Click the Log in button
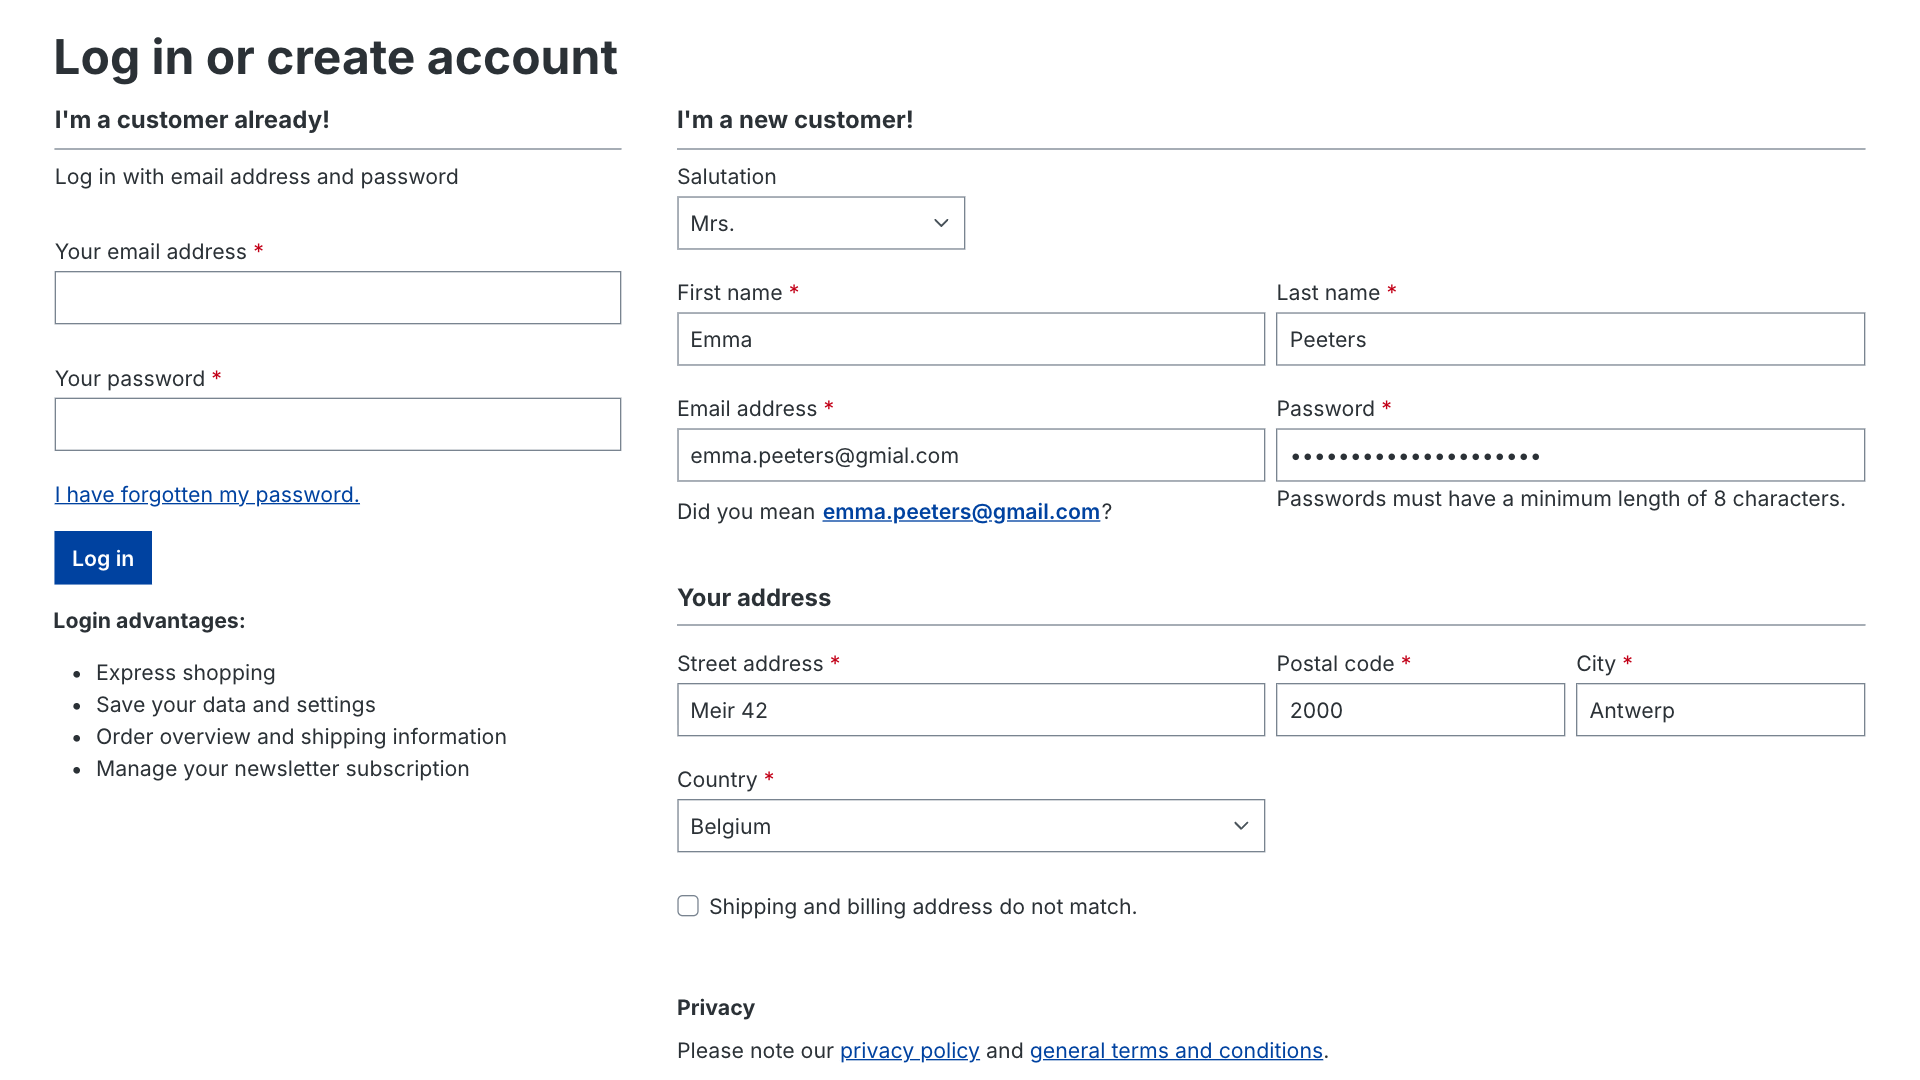 click(x=103, y=558)
